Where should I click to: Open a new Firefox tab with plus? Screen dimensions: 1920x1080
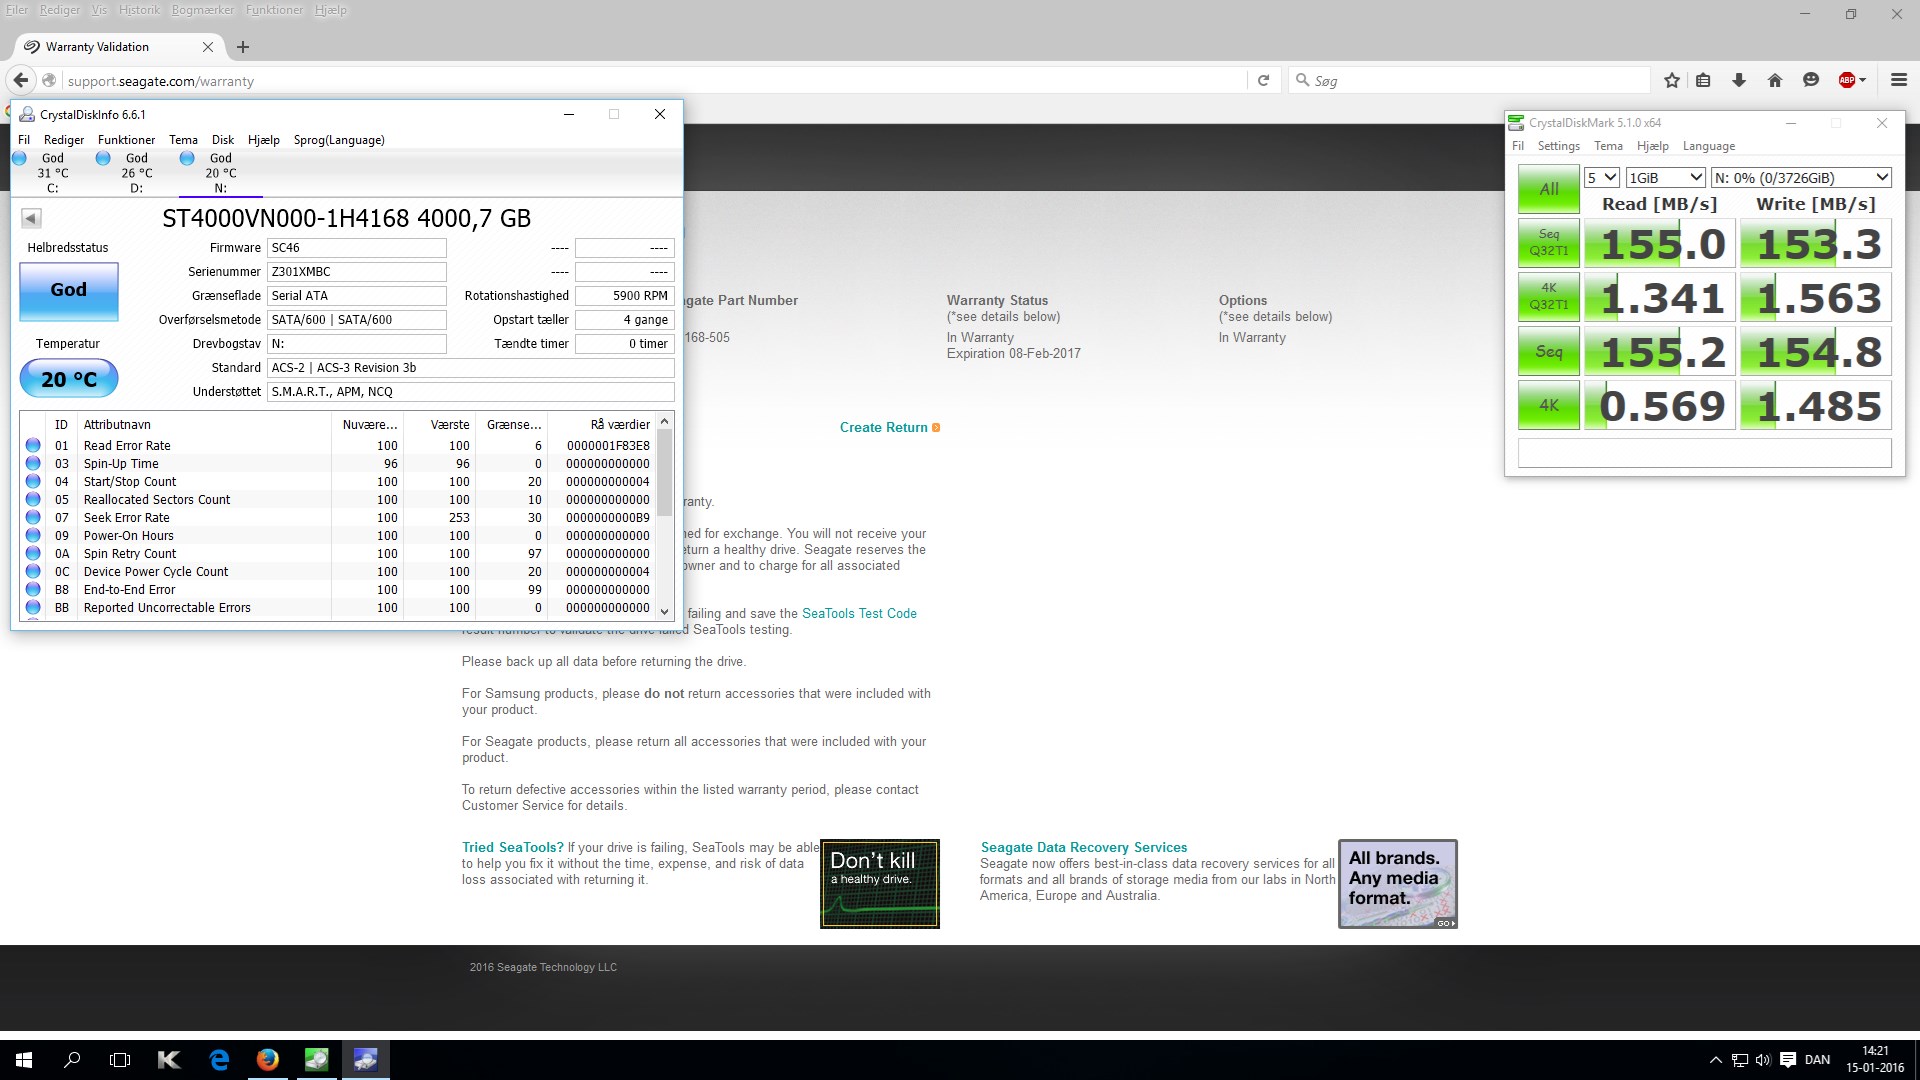pyautogui.click(x=243, y=47)
